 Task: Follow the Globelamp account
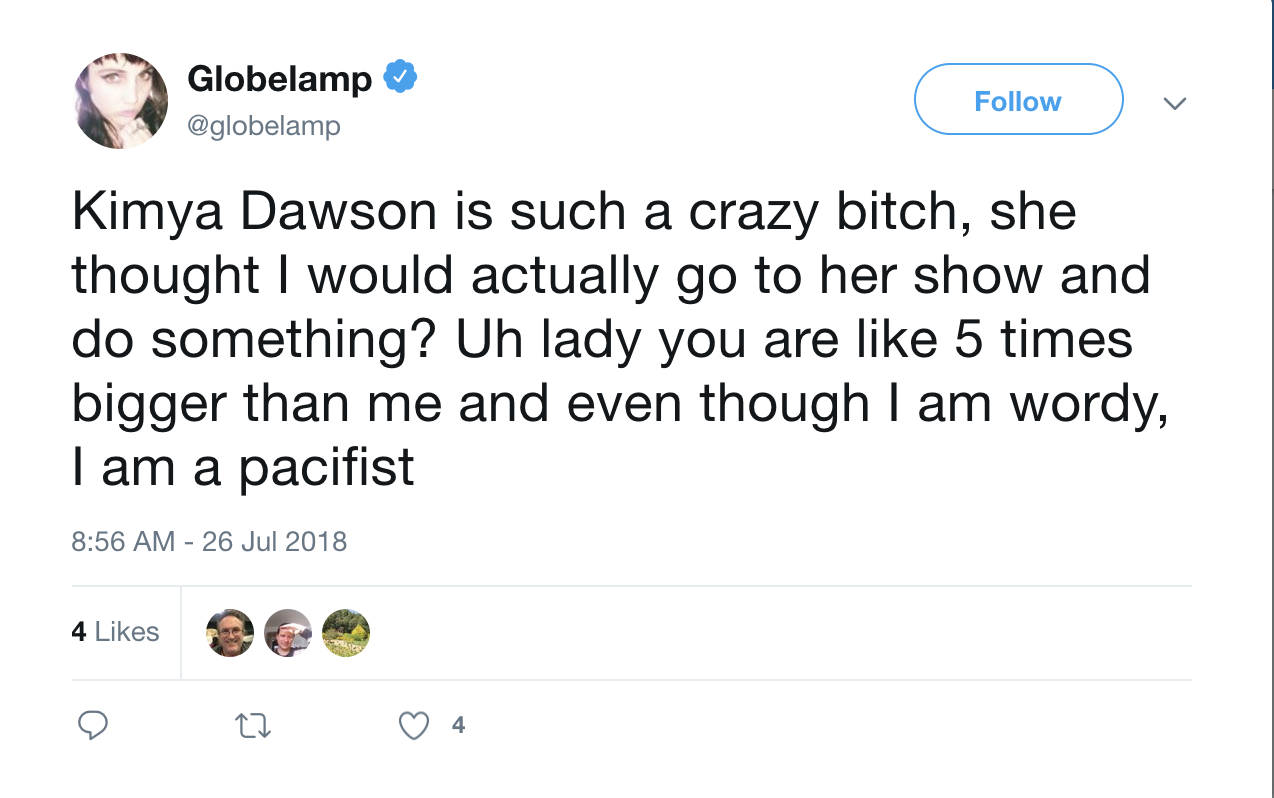(1018, 99)
